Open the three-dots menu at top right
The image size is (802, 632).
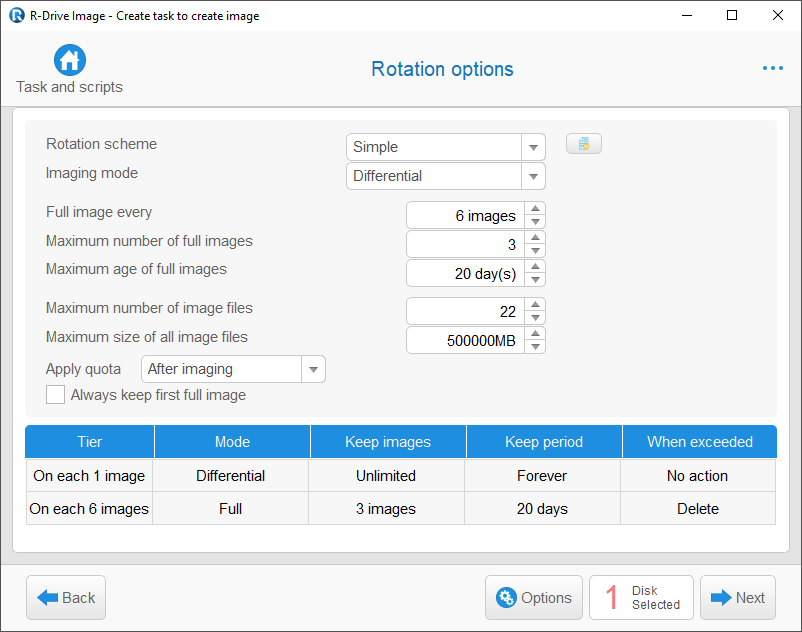(x=772, y=68)
